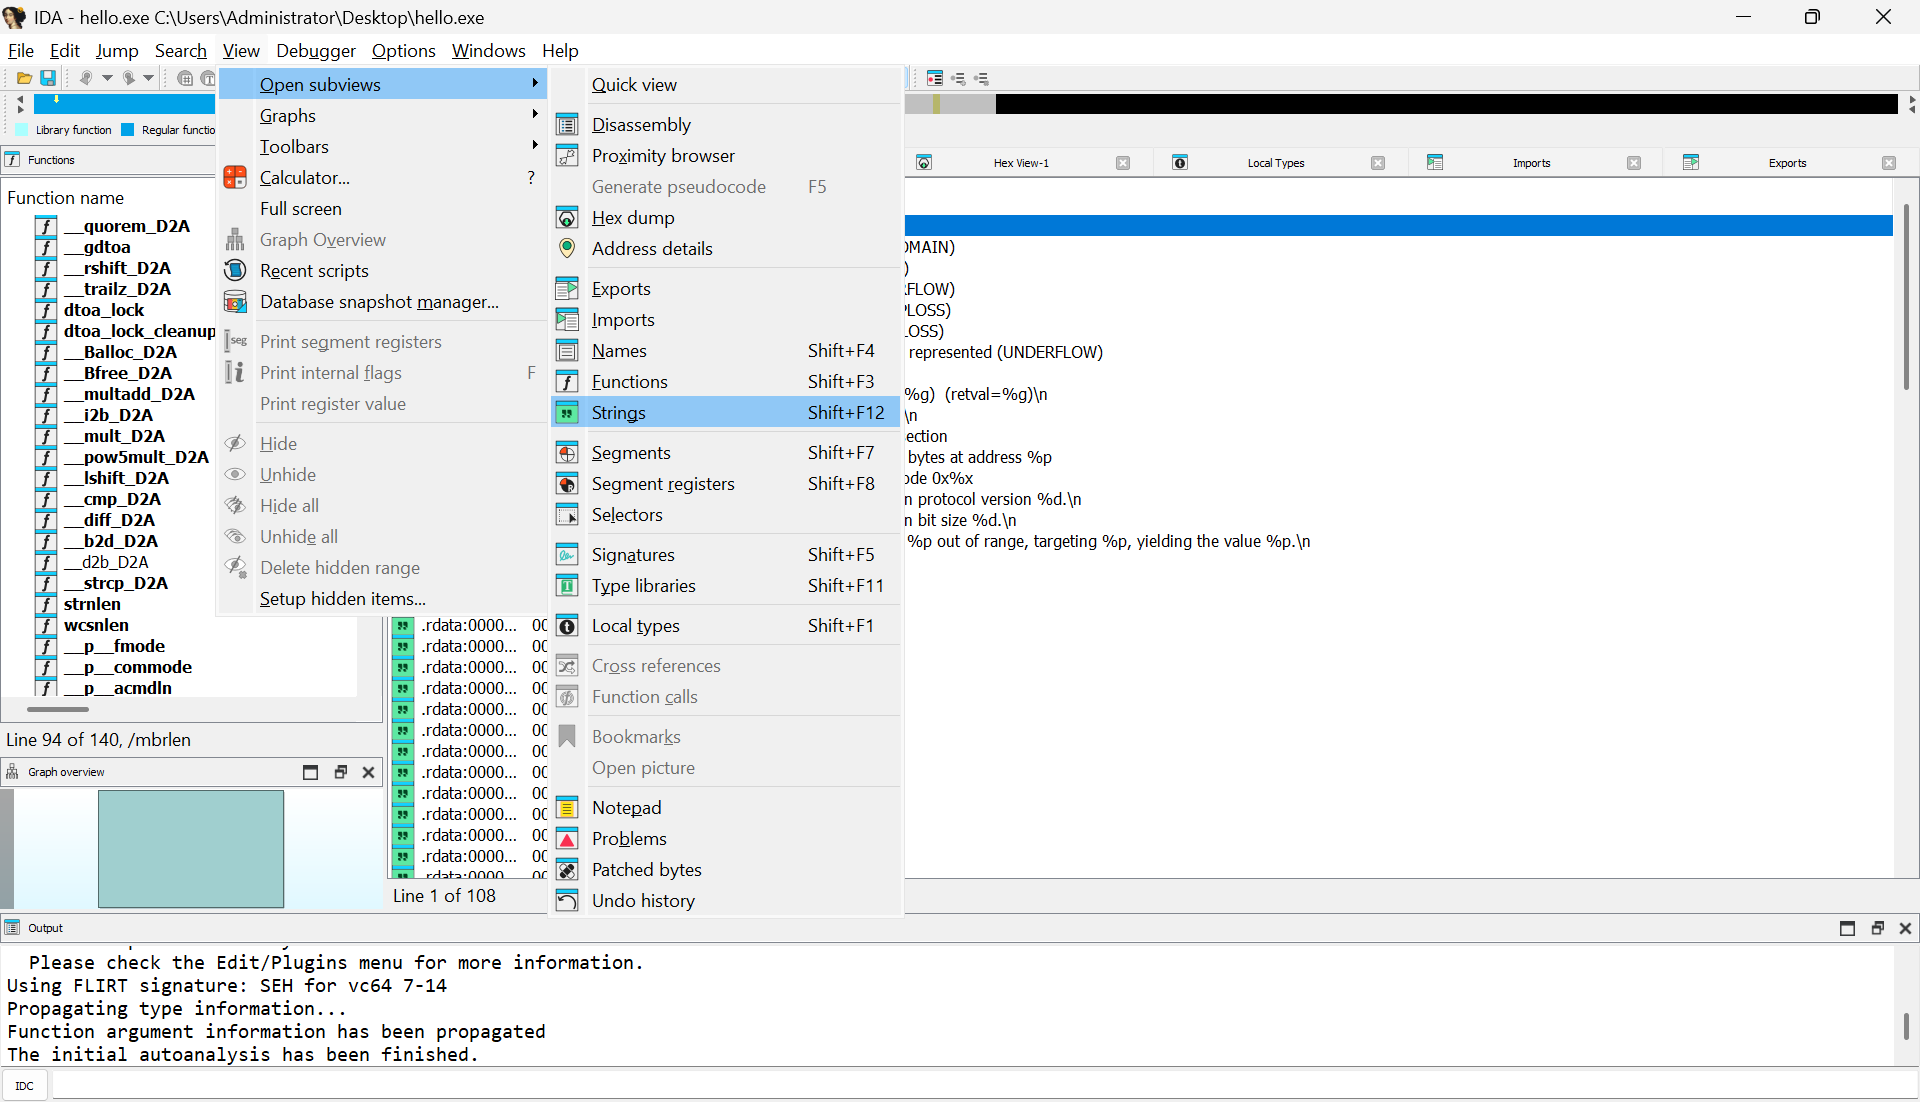Switch to the Local Types tab
The height and width of the screenshot is (1102, 1920).
[1275, 163]
